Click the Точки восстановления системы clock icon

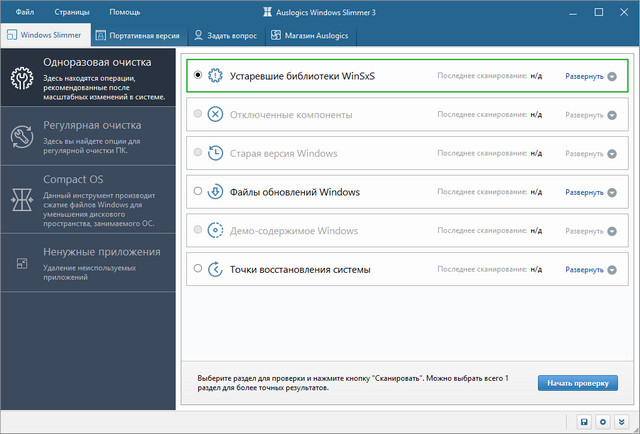[216, 269]
